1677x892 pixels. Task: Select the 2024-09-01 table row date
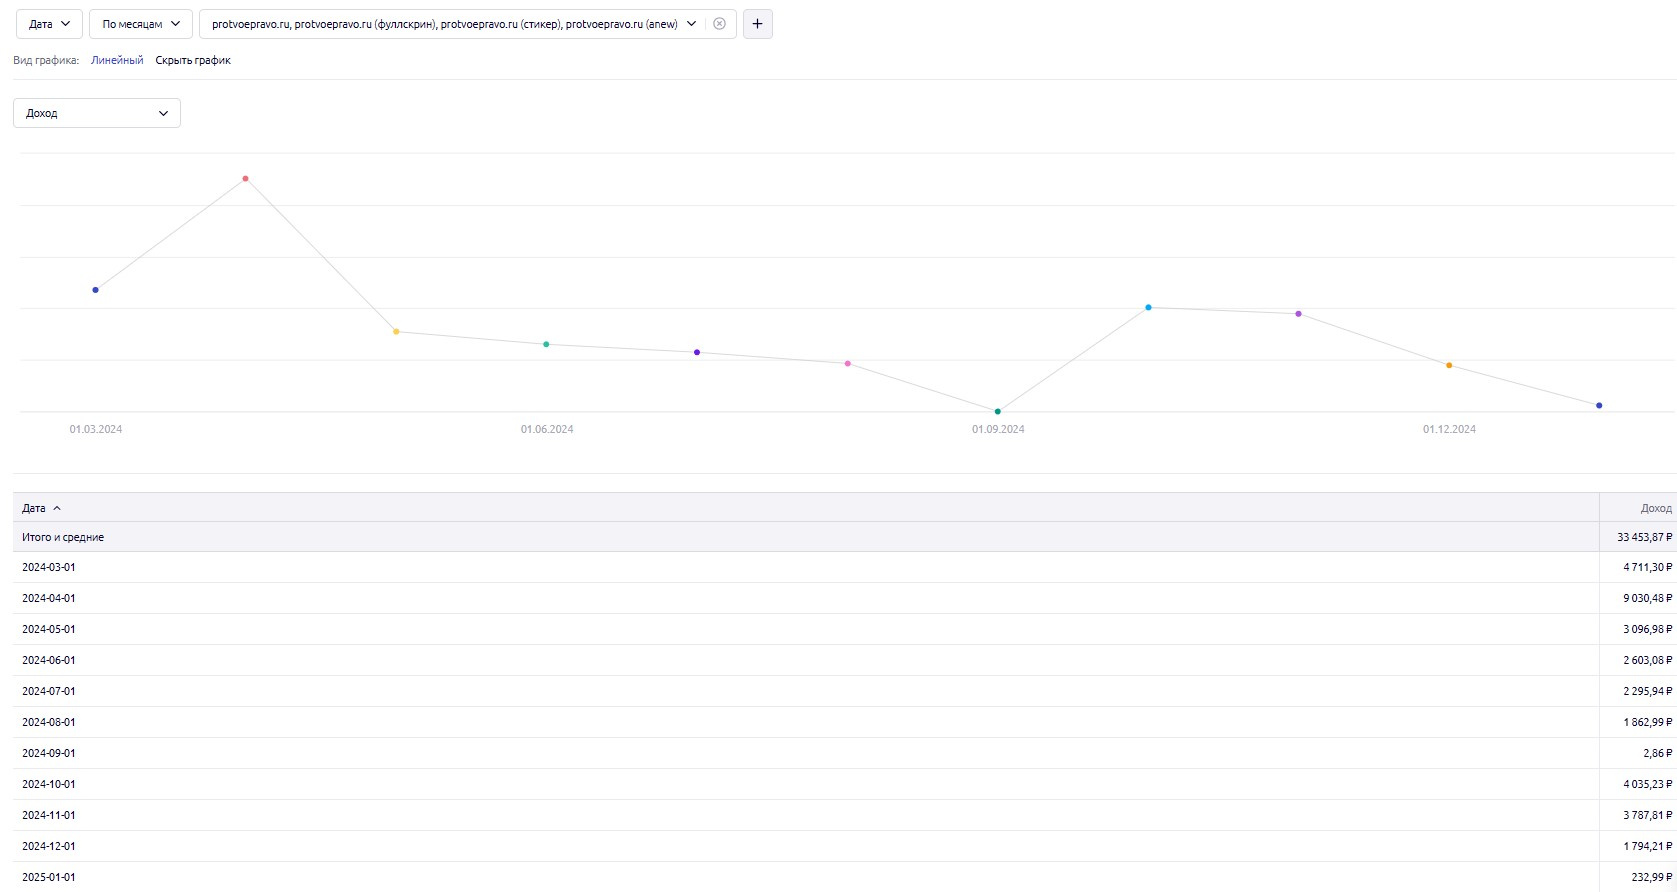49,753
